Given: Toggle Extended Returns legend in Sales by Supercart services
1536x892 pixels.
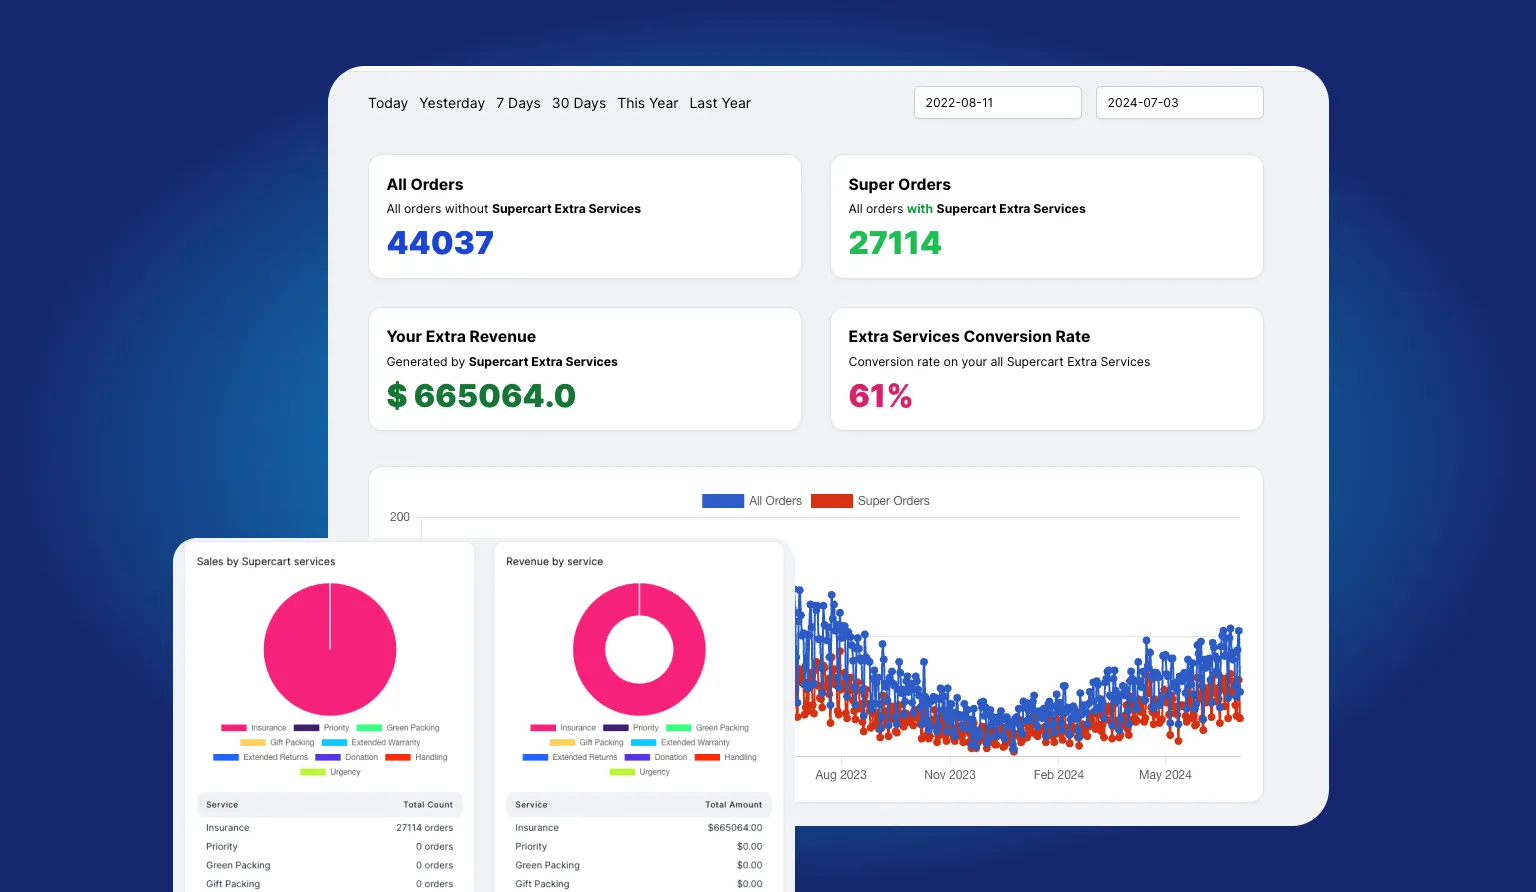Looking at the screenshot, I should (x=261, y=758).
